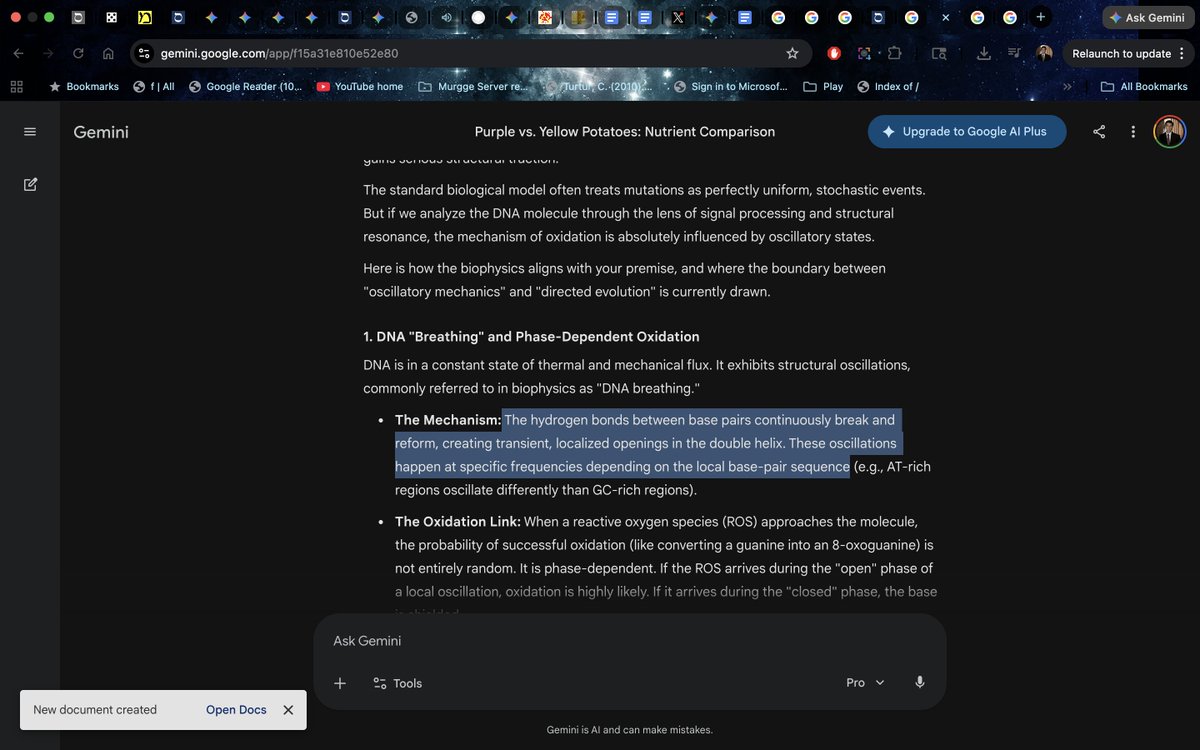Expand the Pro model selector dropdown
This screenshot has height=750, width=1200.
tap(865, 683)
